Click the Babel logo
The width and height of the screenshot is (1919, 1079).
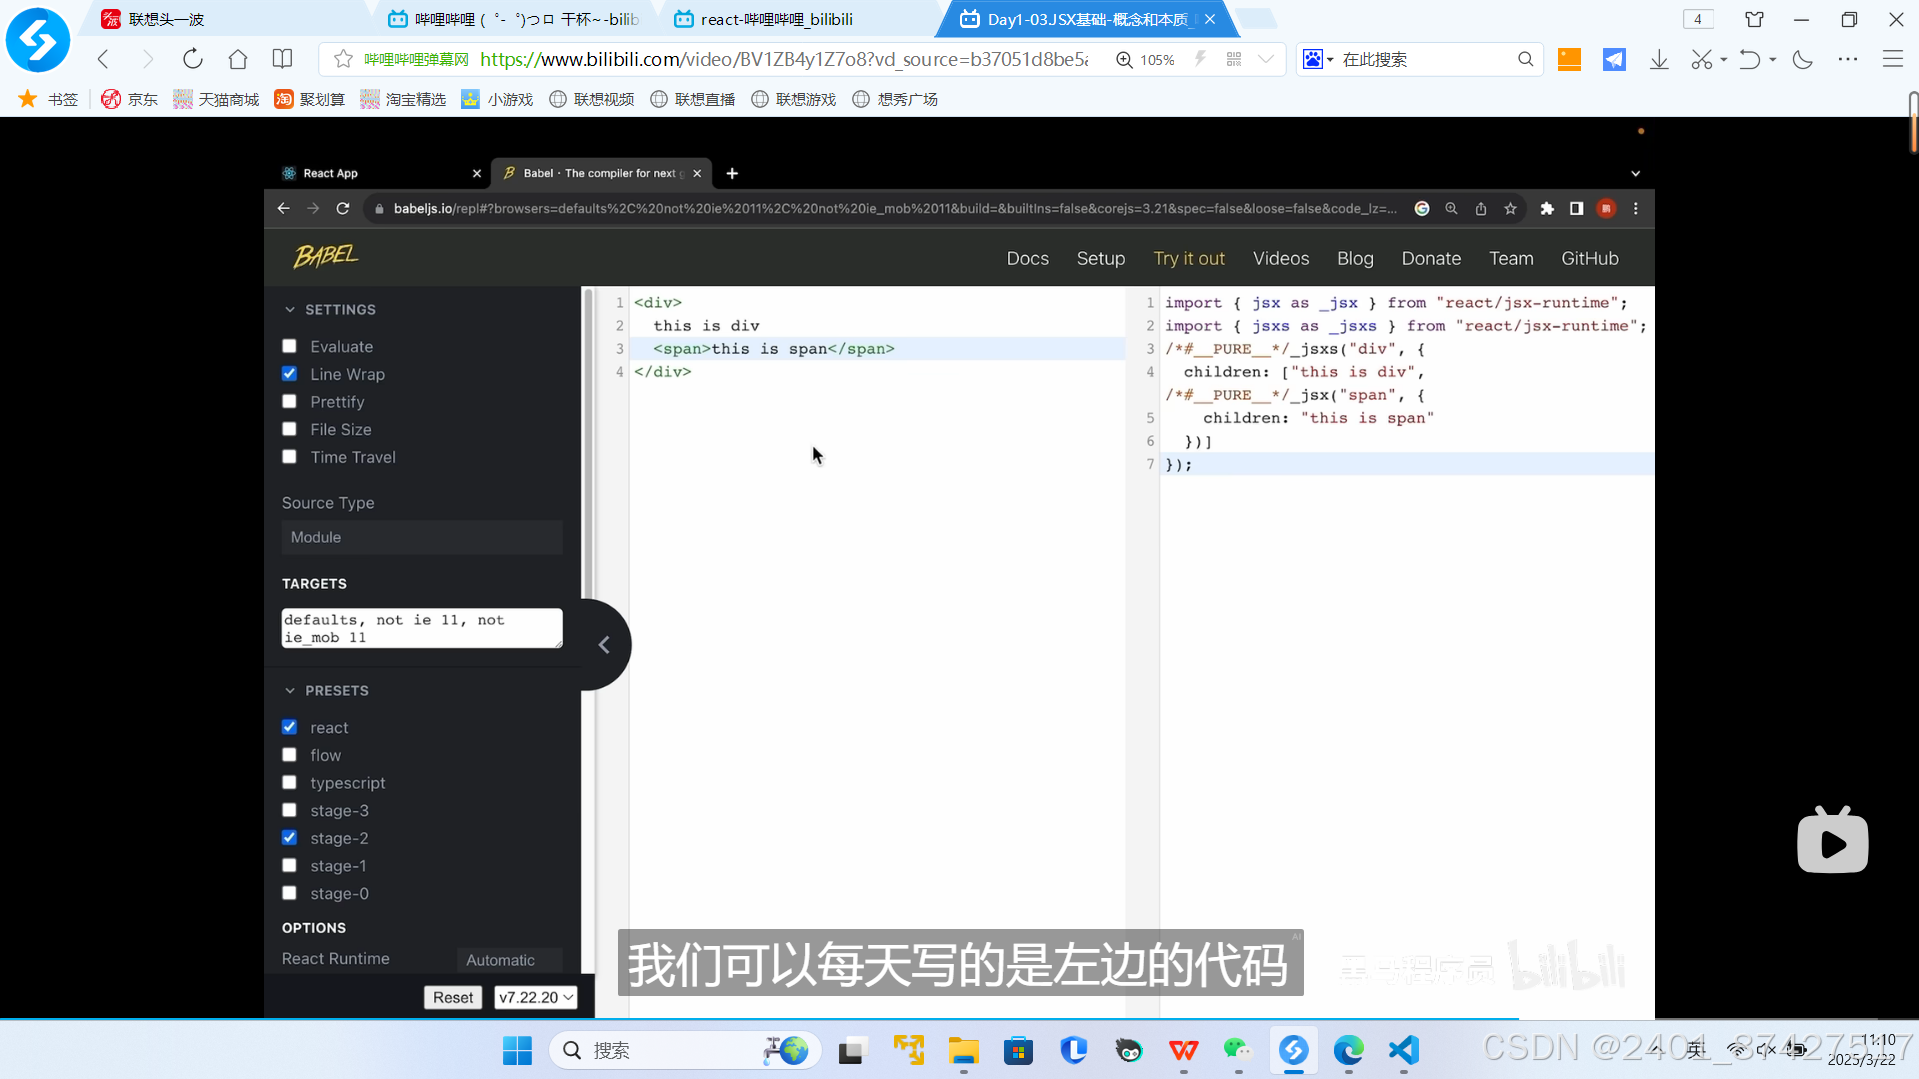(x=324, y=256)
